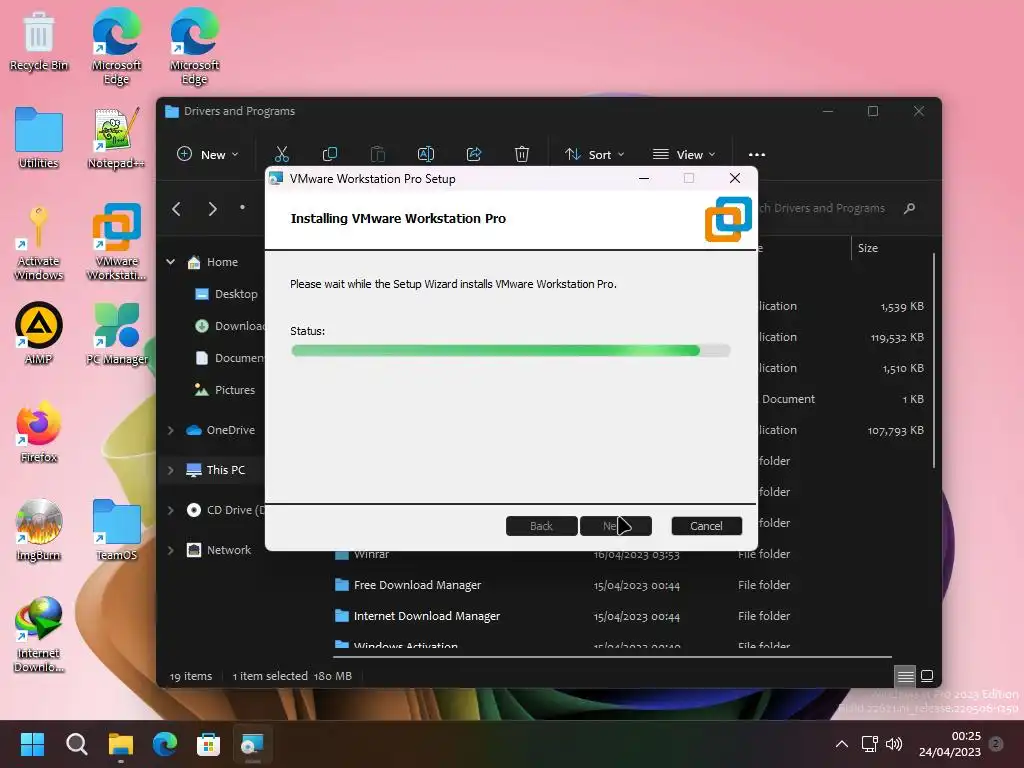Open the Sort dropdown menu

pyautogui.click(x=594, y=155)
